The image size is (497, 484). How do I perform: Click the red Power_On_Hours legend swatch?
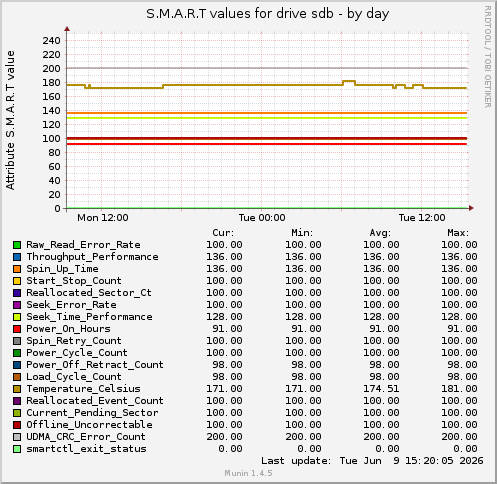point(17,329)
